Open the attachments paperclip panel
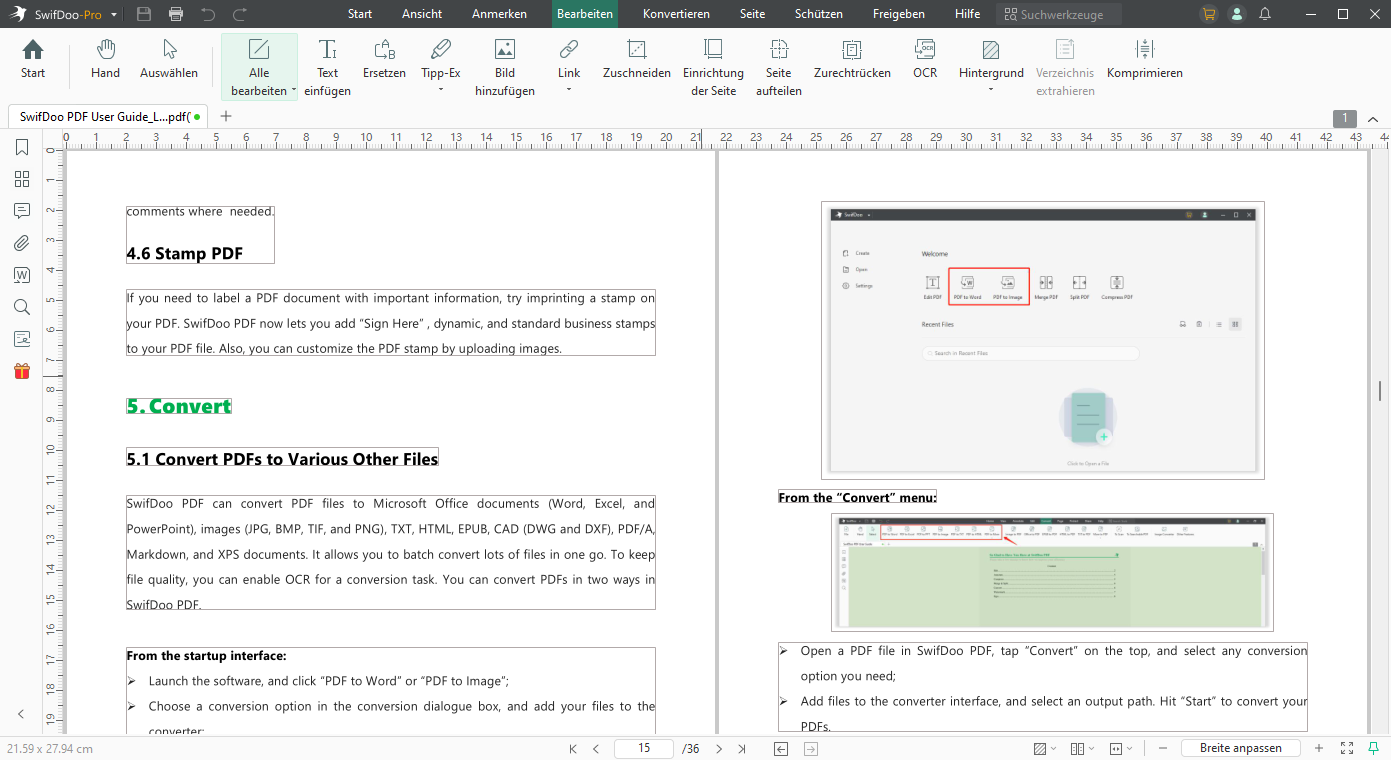The height and width of the screenshot is (760, 1391). coord(22,243)
